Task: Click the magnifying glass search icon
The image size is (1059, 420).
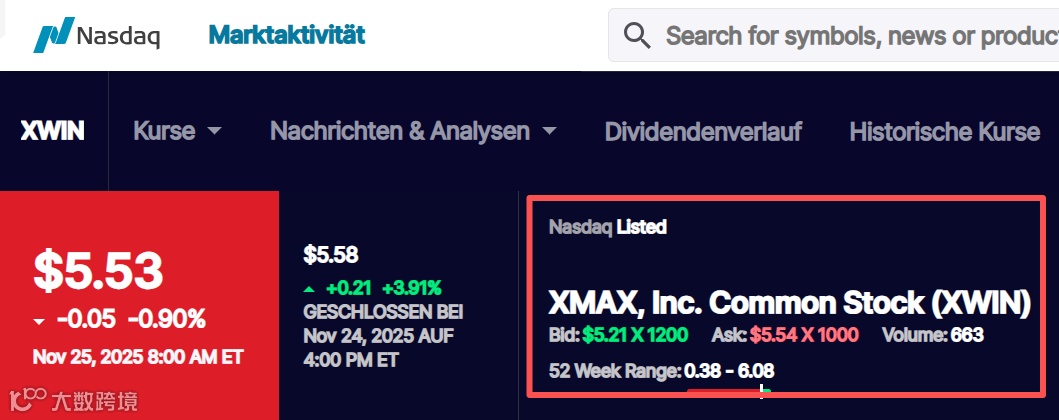Action: 637,36
